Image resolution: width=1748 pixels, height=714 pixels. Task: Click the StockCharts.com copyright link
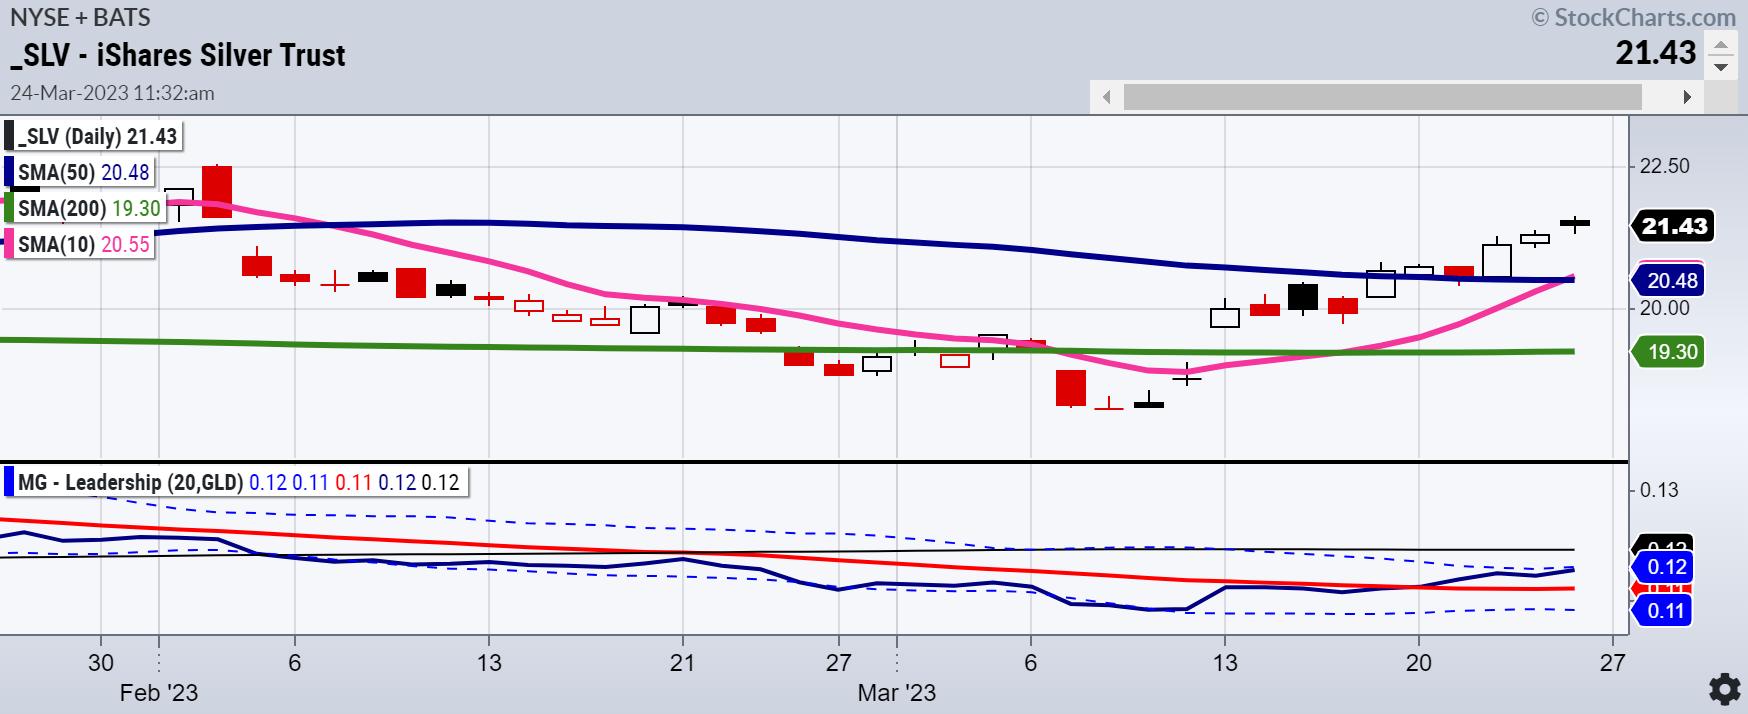(1634, 17)
